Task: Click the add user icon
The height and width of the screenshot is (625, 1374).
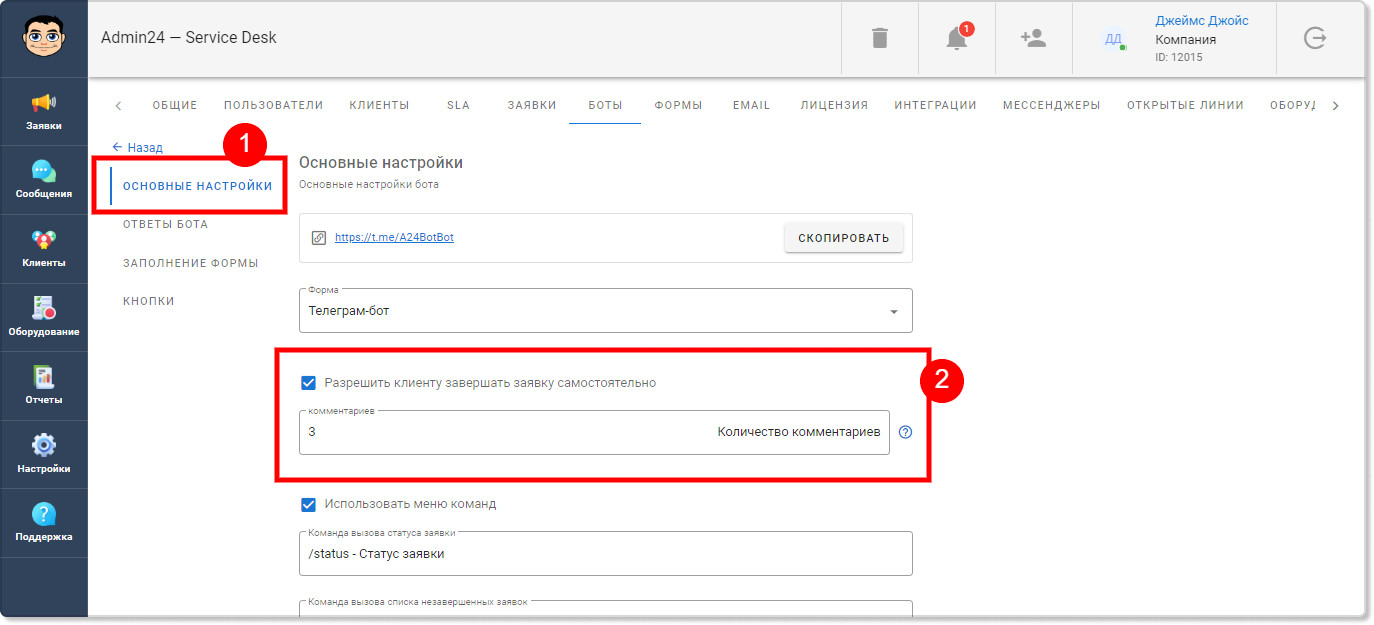Action: point(1032,38)
